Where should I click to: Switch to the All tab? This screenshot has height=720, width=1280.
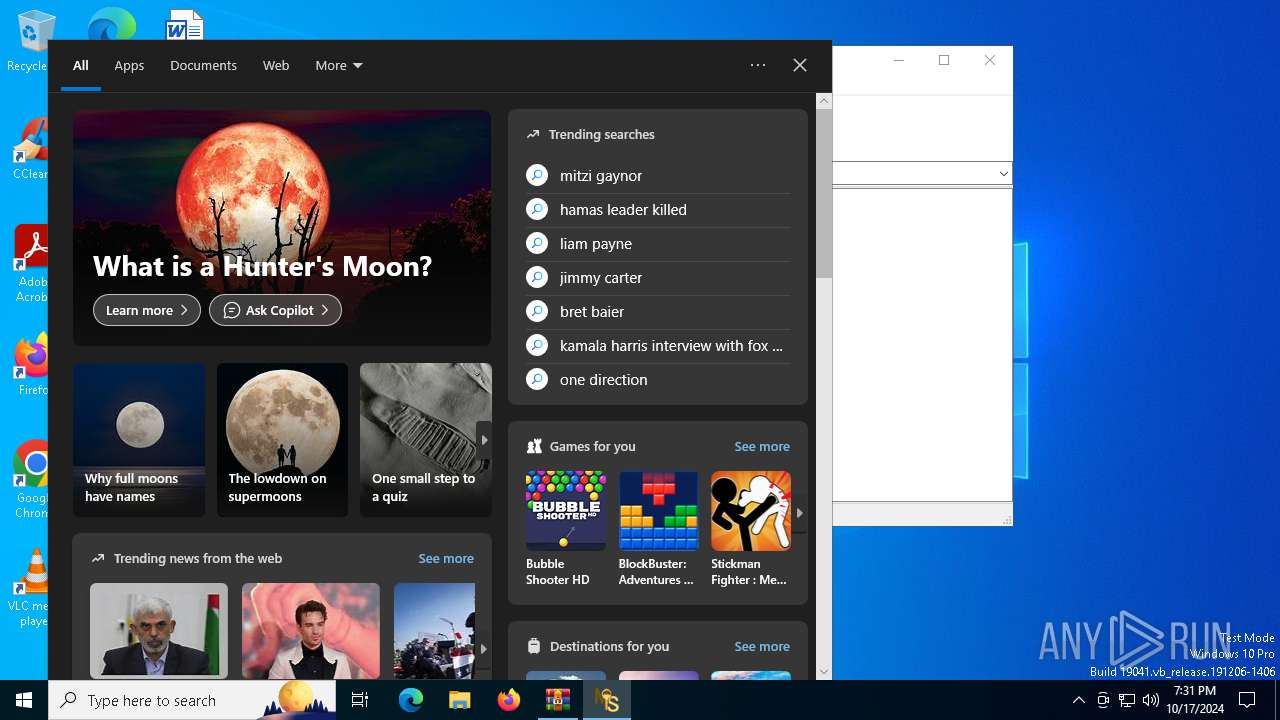tap(81, 65)
